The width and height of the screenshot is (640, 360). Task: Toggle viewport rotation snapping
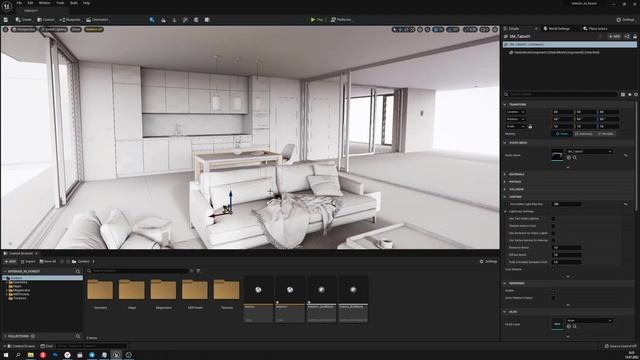pyautogui.click(x=453, y=29)
